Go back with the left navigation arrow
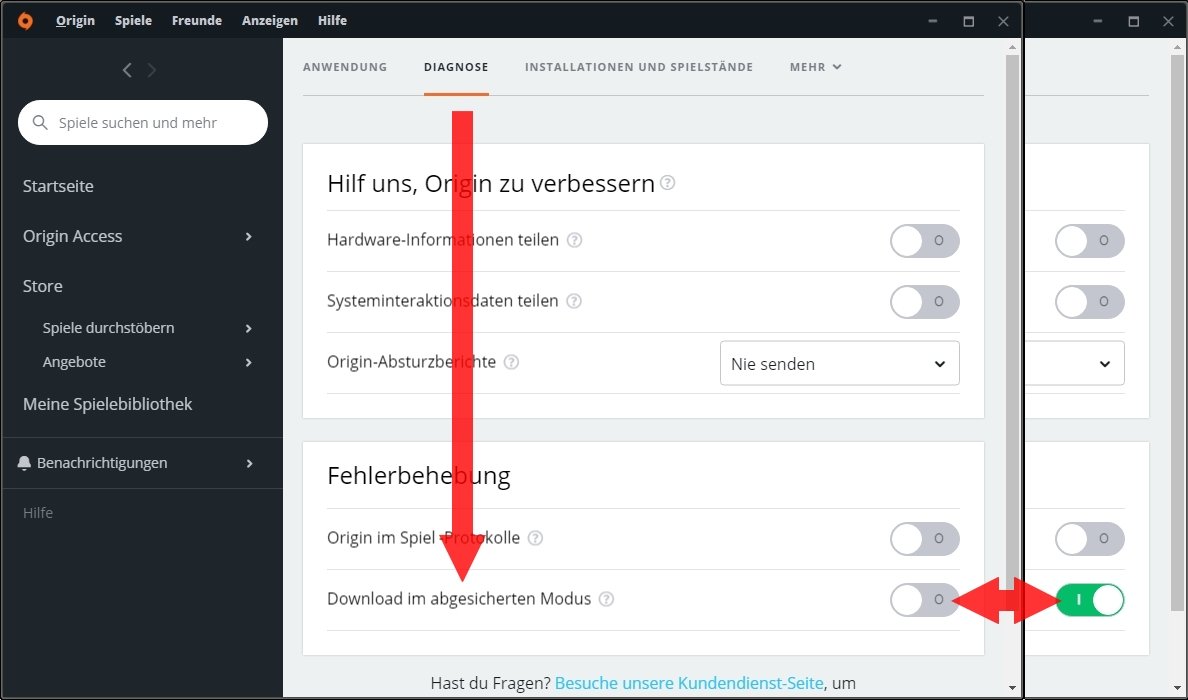Screen dimensions: 1188x700 pos(127,70)
